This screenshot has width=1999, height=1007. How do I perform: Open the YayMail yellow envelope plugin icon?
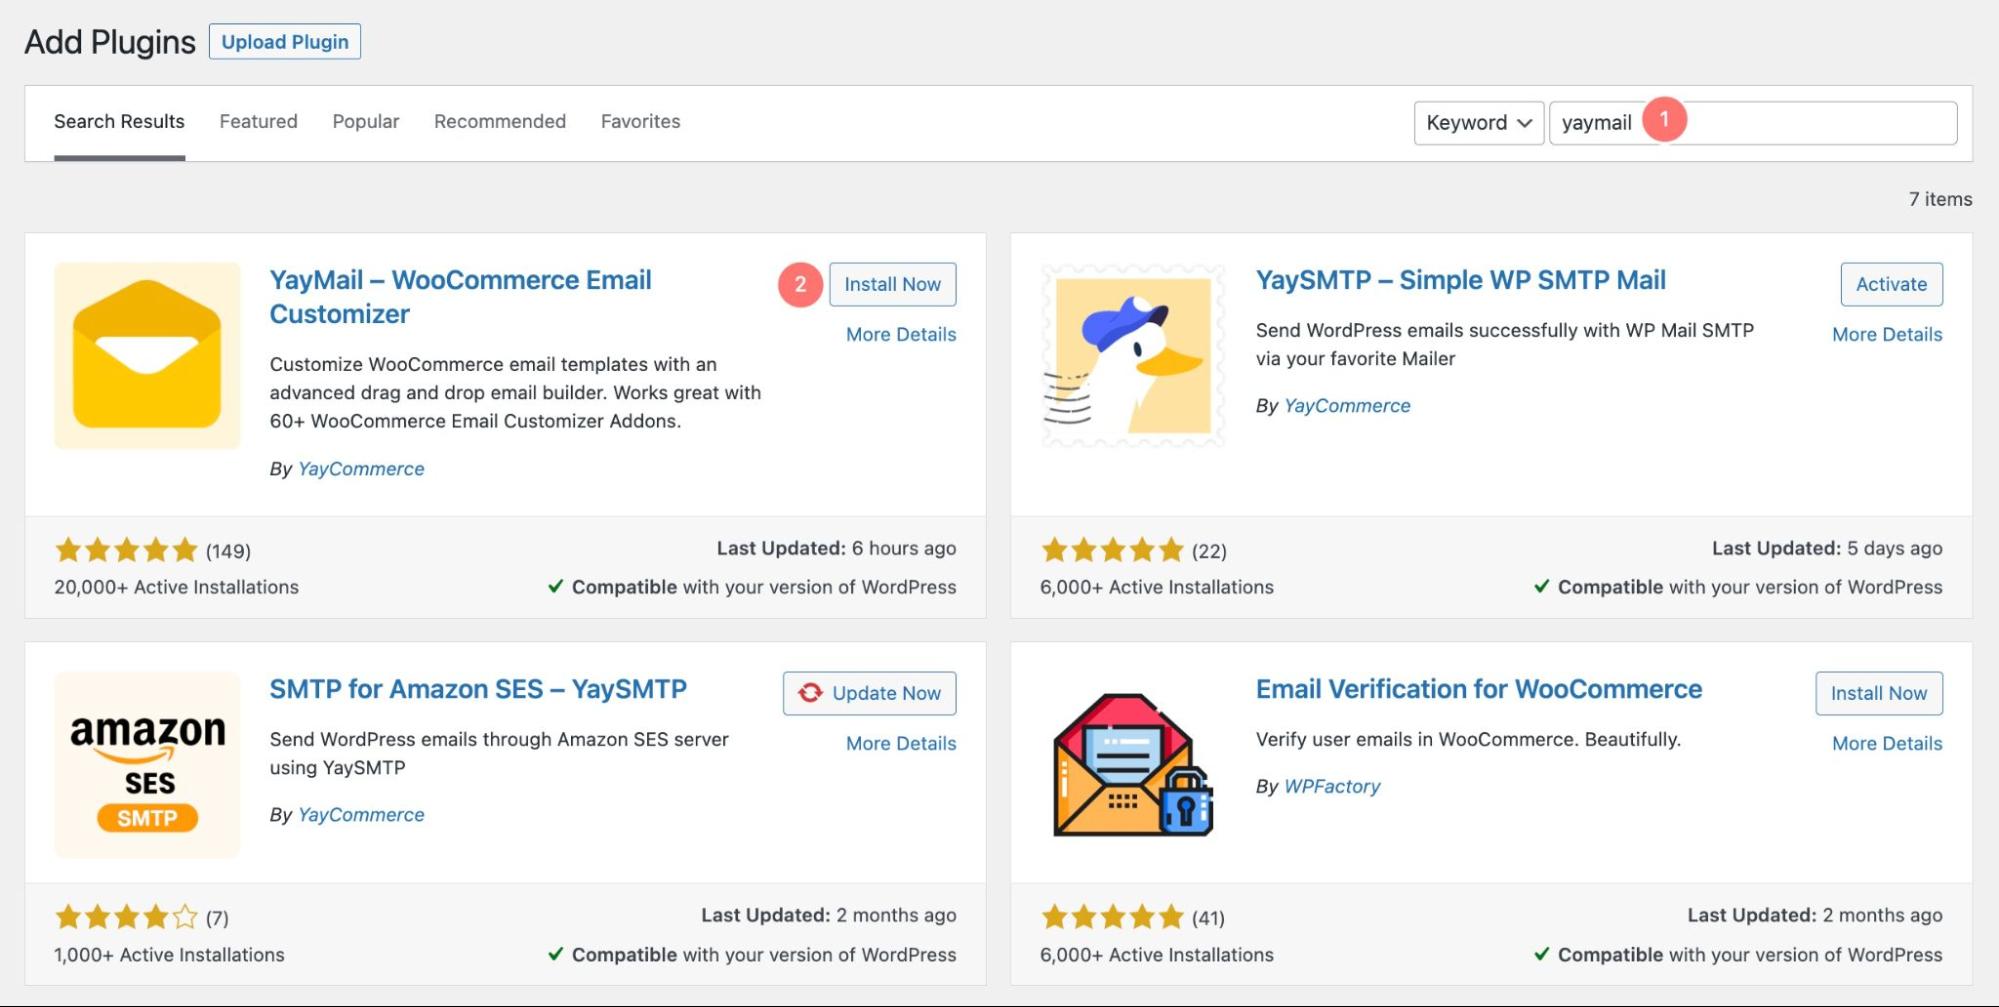pyautogui.click(x=147, y=355)
